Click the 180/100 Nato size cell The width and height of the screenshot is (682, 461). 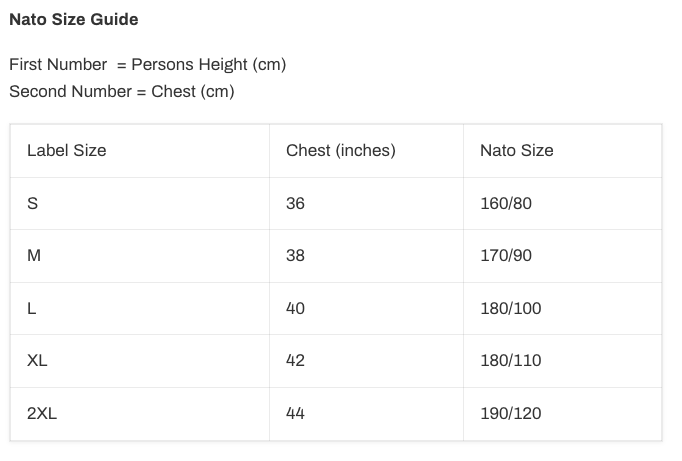click(x=510, y=308)
